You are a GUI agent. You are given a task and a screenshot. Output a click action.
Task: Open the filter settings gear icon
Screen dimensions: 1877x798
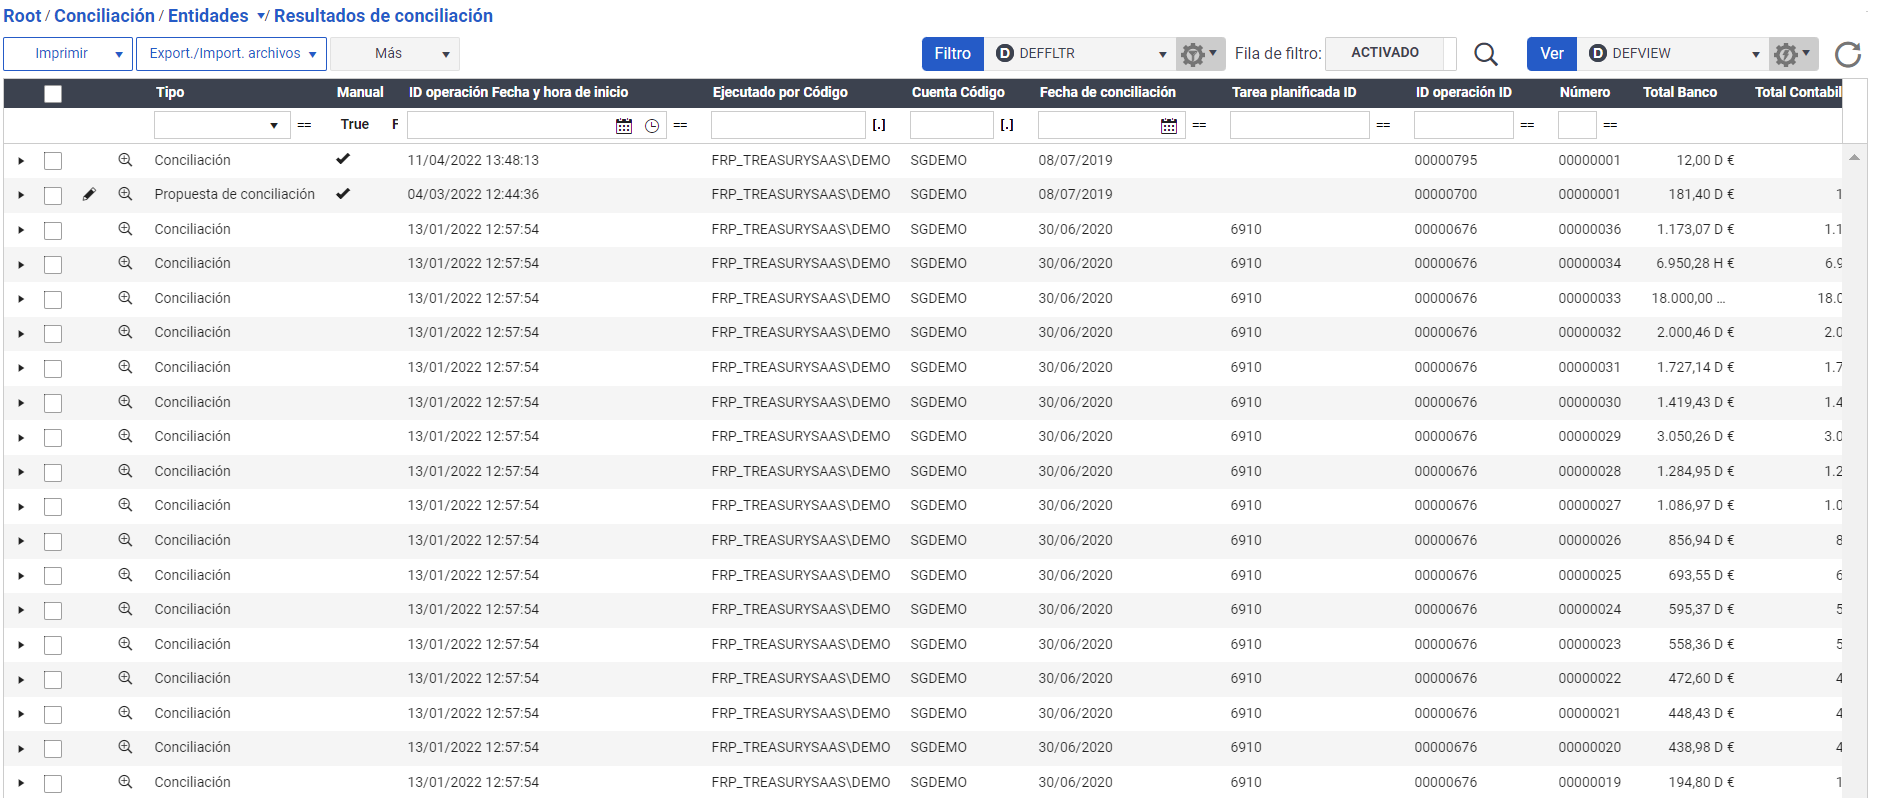tap(1198, 54)
